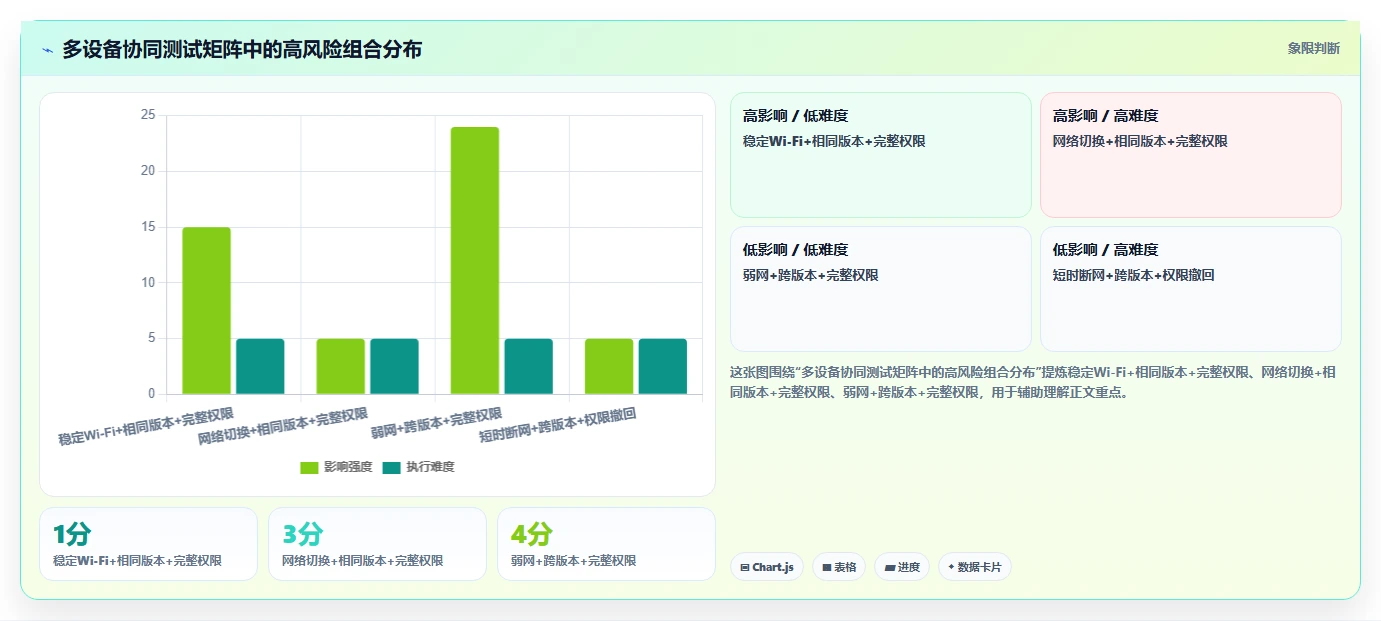Click the text 网络切换+相同版本+完整权限 in red quadrant
1381x621 pixels.
[1140, 142]
